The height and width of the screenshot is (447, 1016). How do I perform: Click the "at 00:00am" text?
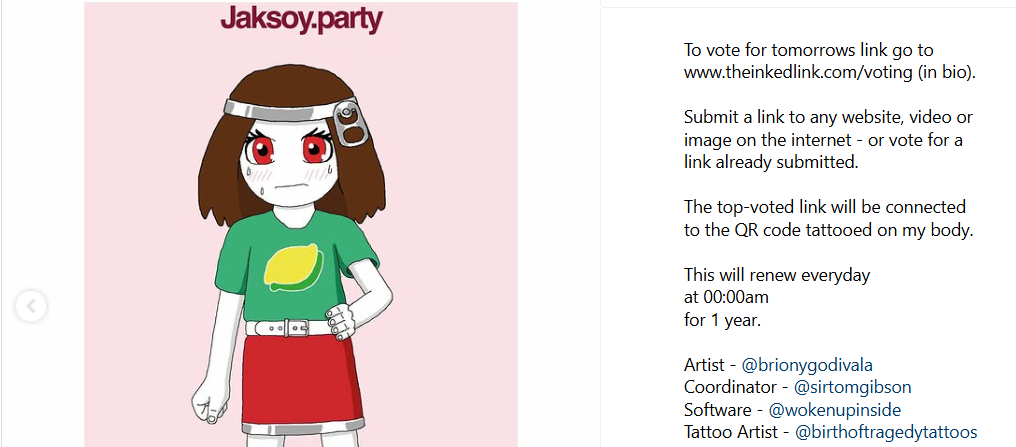point(726,297)
